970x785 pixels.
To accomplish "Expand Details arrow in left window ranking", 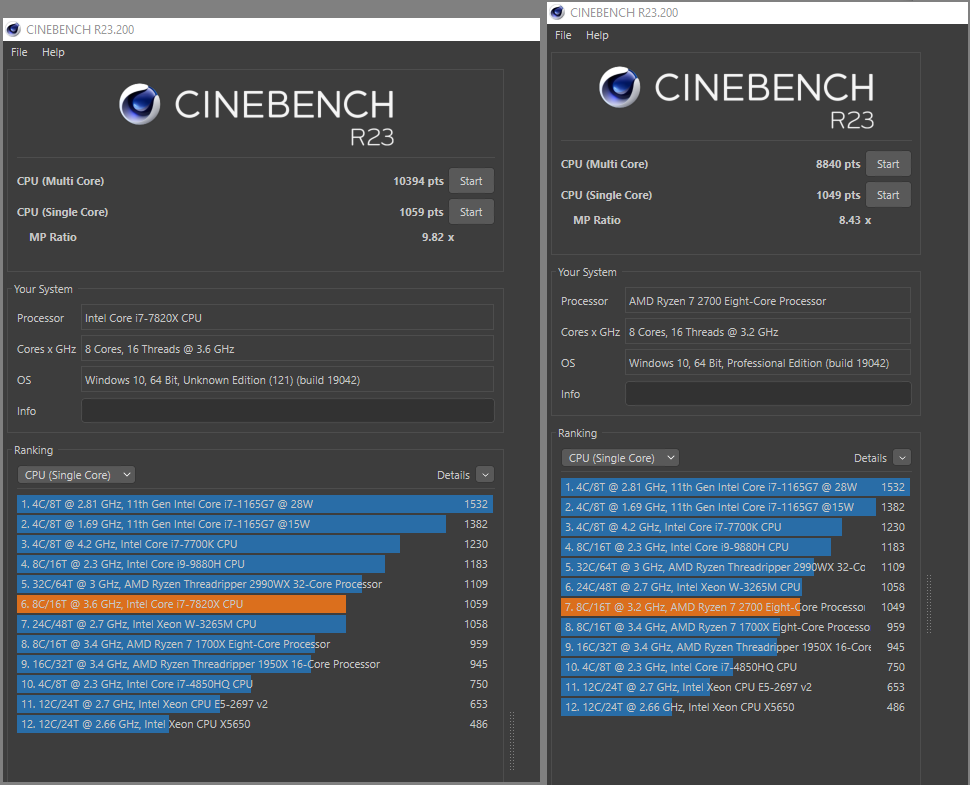I will coord(486,475).
